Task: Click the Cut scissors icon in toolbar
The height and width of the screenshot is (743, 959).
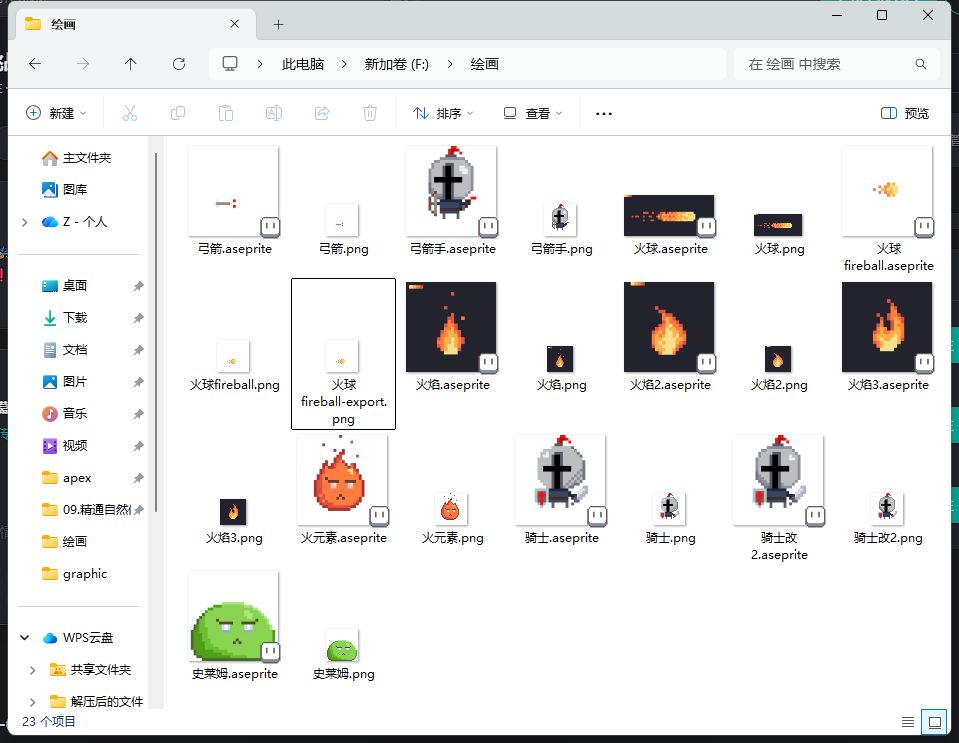Action: click(130, 113)
